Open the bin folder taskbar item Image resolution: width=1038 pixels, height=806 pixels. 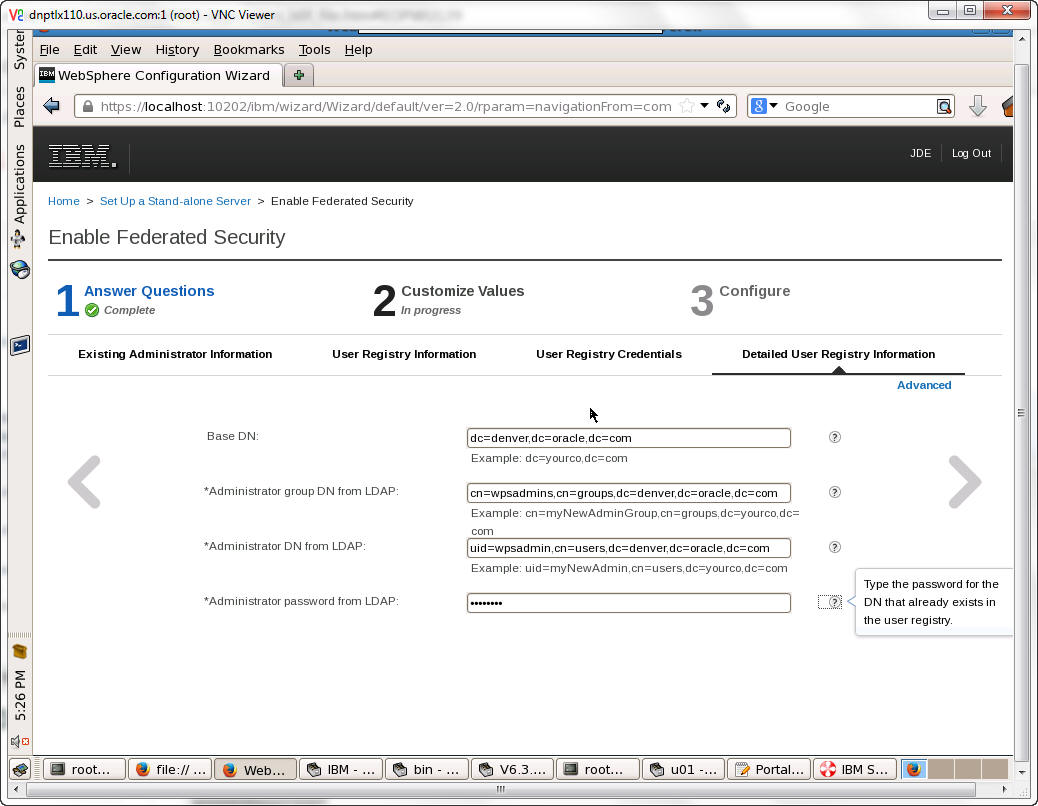click(x=426, y=769)
